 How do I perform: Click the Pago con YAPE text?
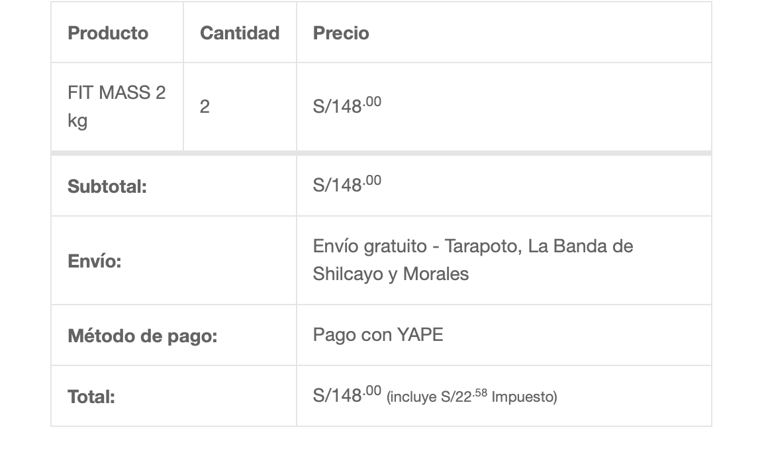[377, 335]
